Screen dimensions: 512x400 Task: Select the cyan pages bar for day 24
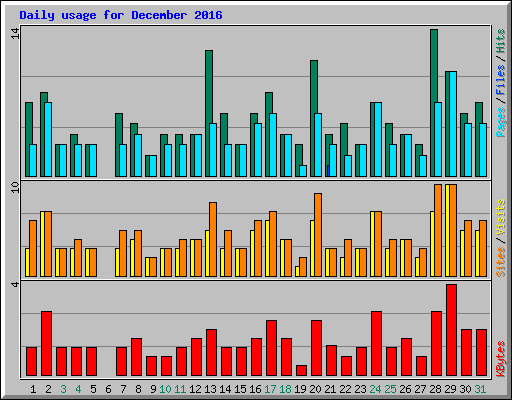click(378, 139)
